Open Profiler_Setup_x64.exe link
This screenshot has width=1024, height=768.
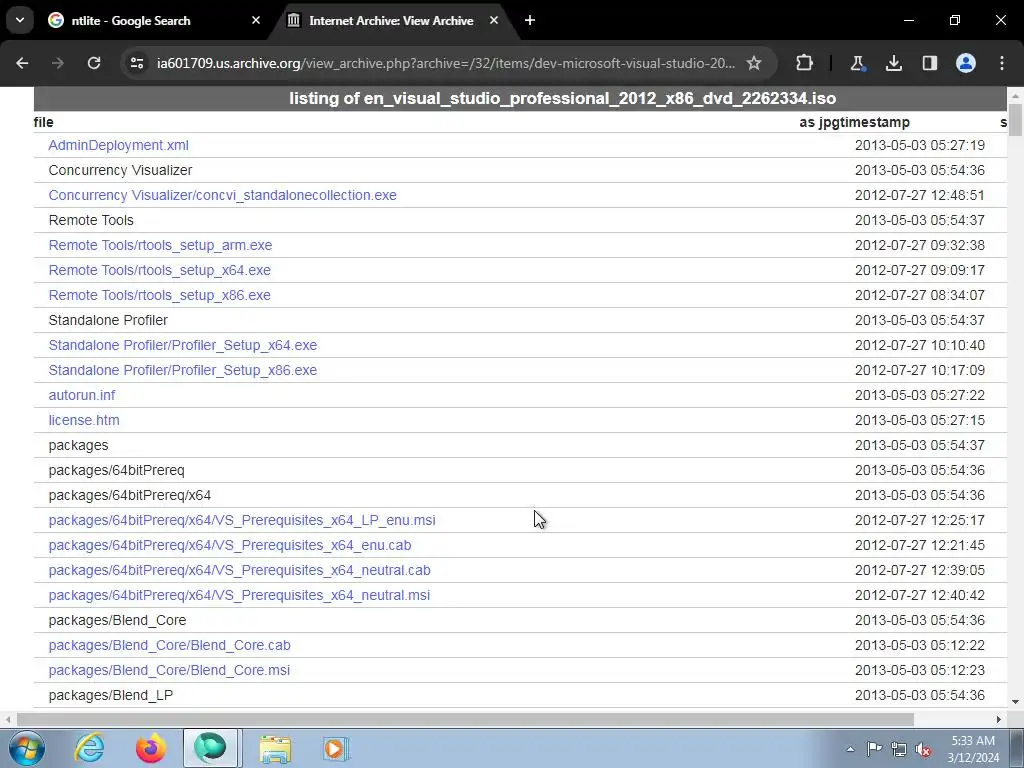pos(183,345)
